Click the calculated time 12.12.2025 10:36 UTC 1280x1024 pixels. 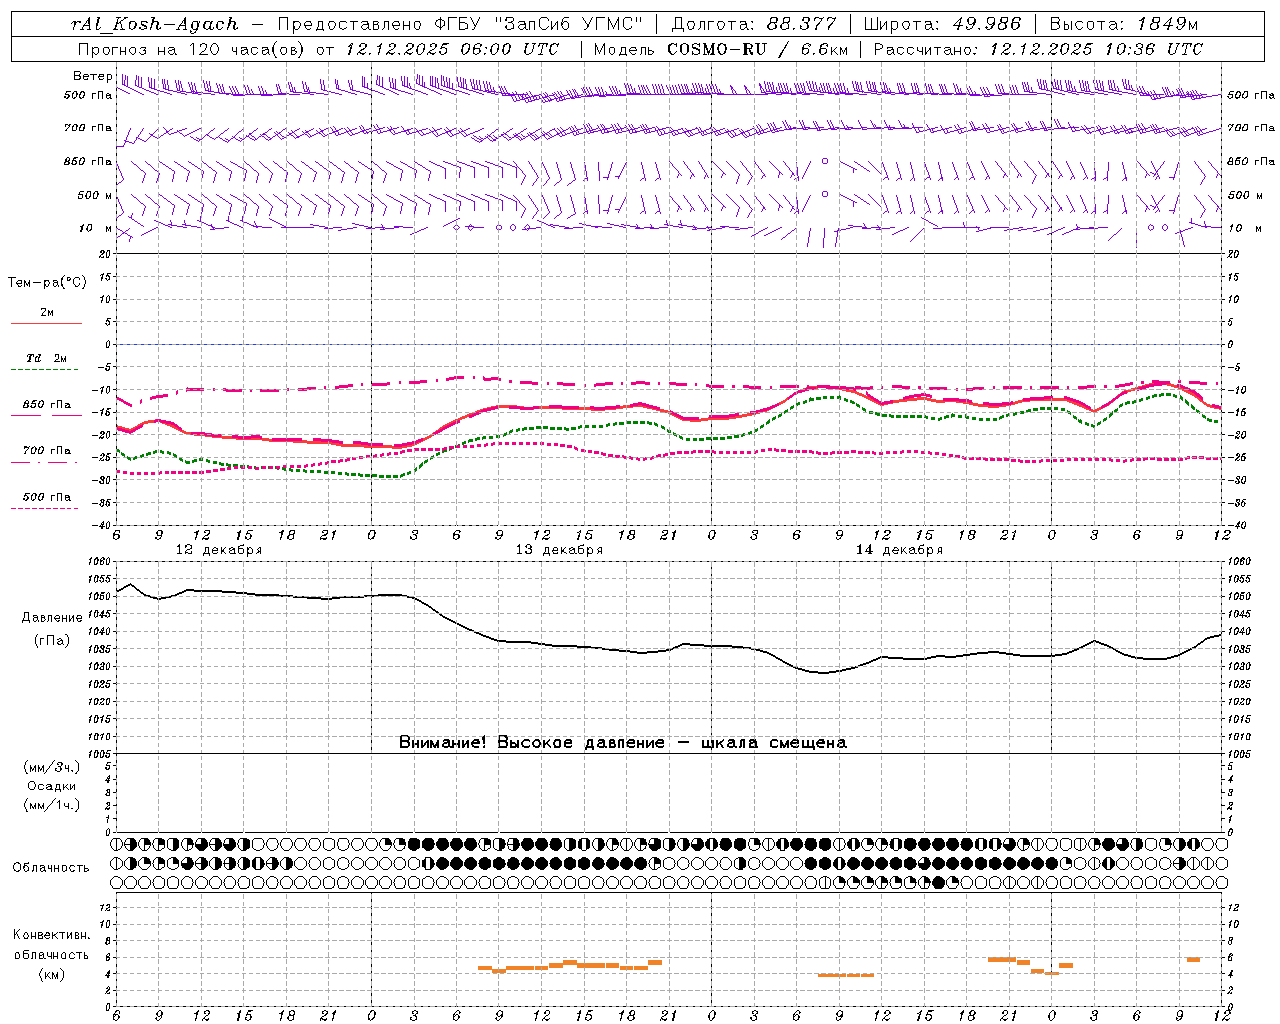click(1096, 49)
